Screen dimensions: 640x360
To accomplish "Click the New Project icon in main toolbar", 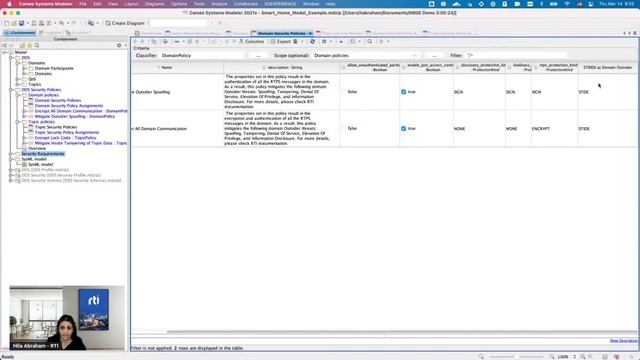I will 7,23.
